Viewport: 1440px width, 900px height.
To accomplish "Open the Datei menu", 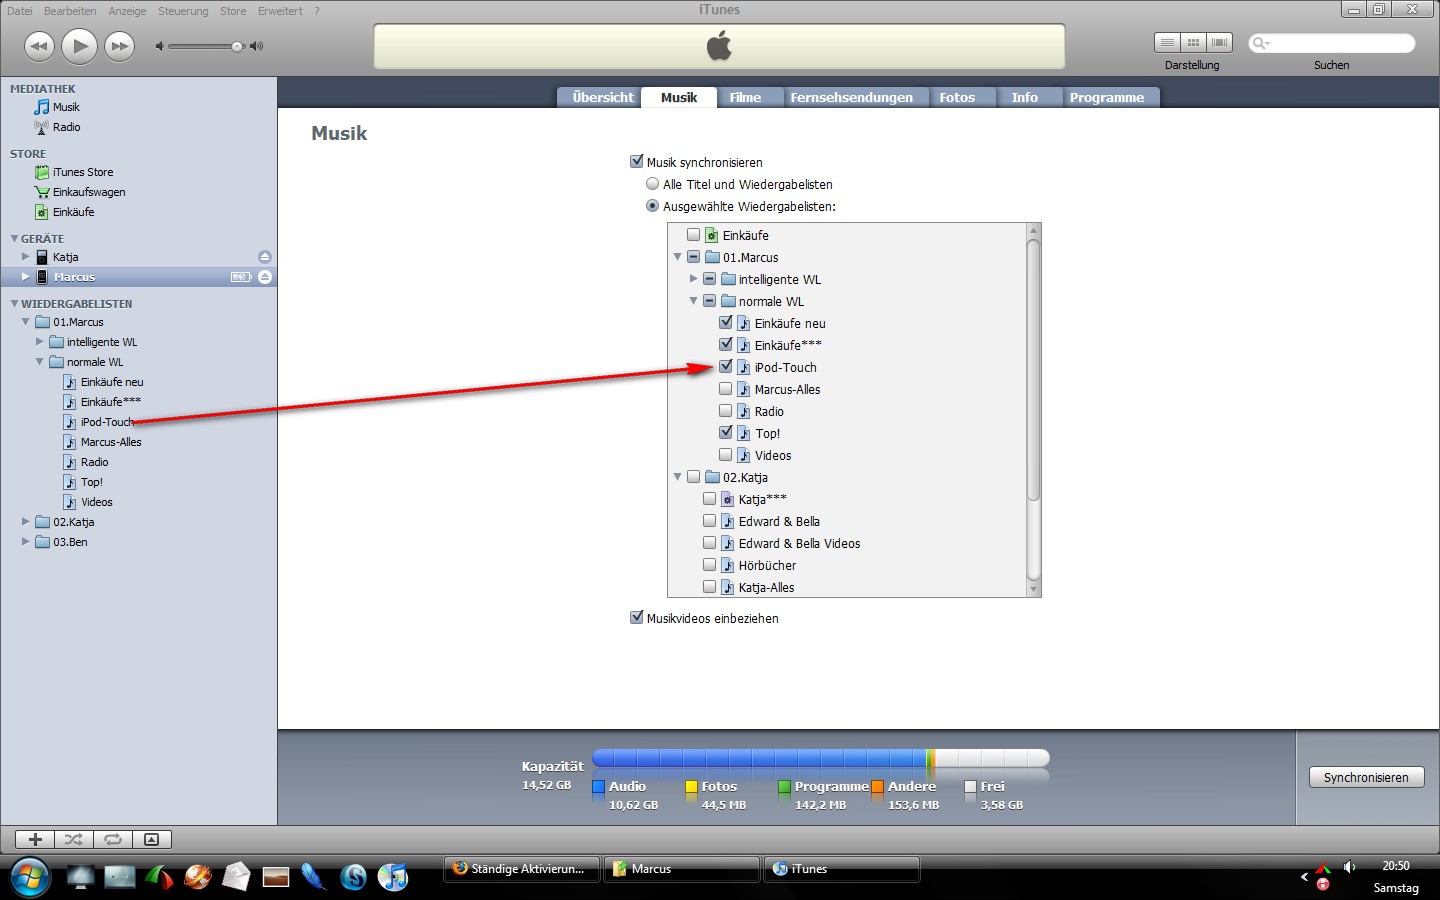I will click(x=19, y=11).
